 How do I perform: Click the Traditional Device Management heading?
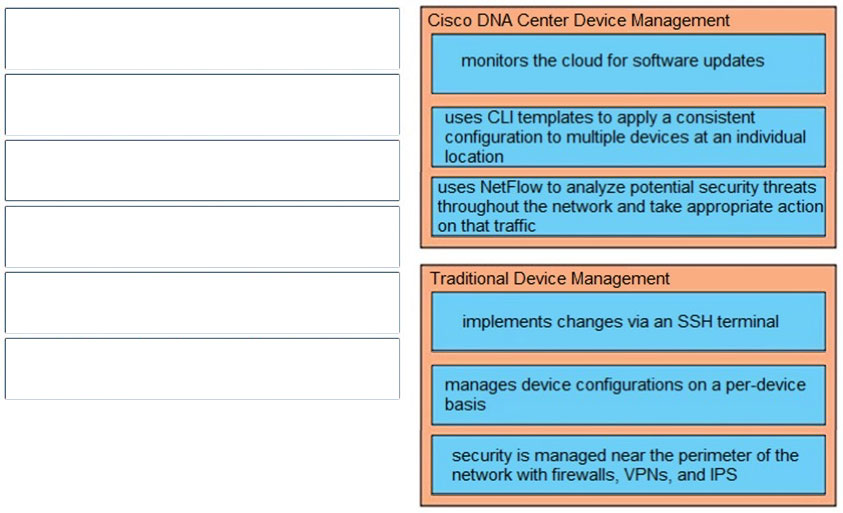(549, 279)
